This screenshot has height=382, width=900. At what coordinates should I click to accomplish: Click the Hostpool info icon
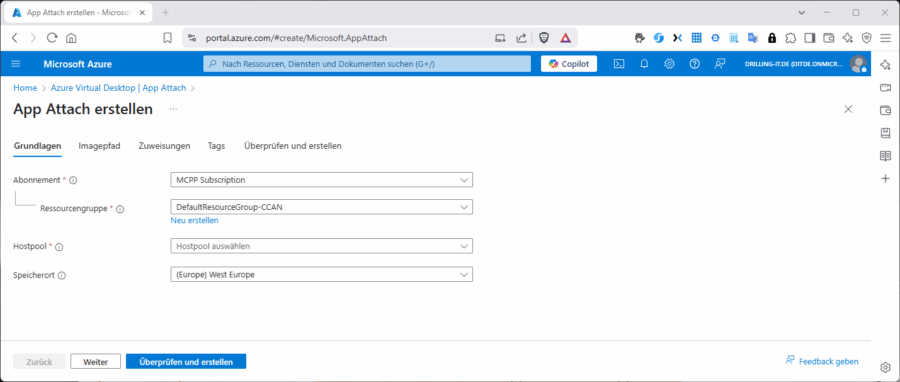pyautogui.click(x=59, y=247)
